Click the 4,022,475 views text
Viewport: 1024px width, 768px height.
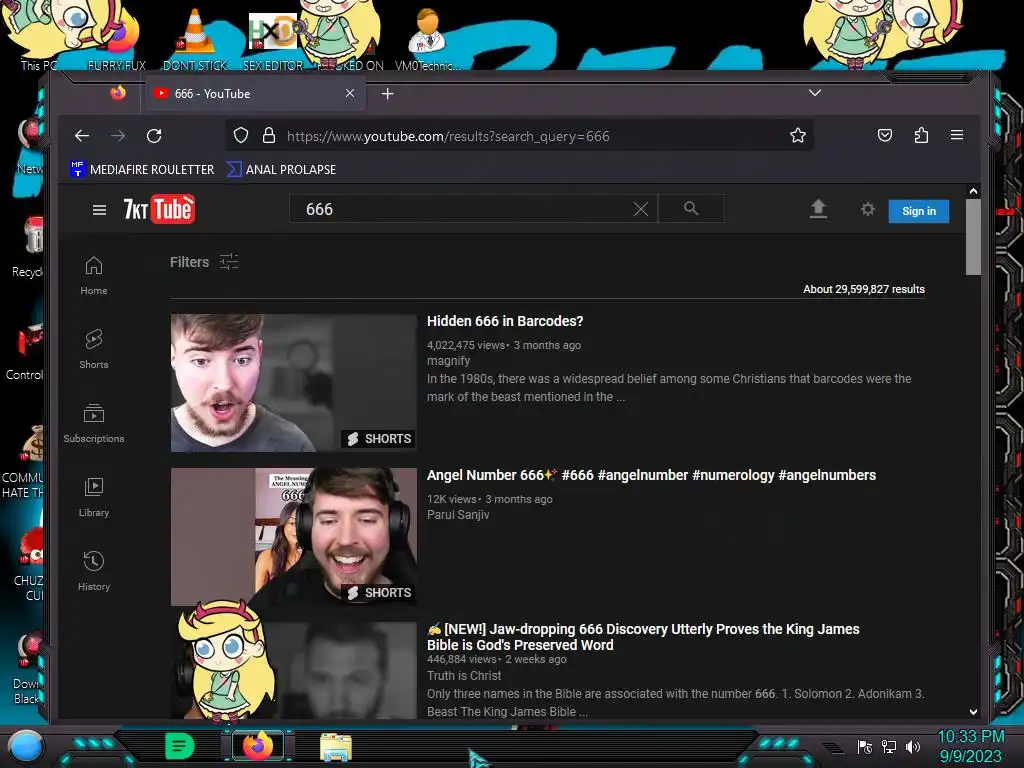click(x=466, y=345)
